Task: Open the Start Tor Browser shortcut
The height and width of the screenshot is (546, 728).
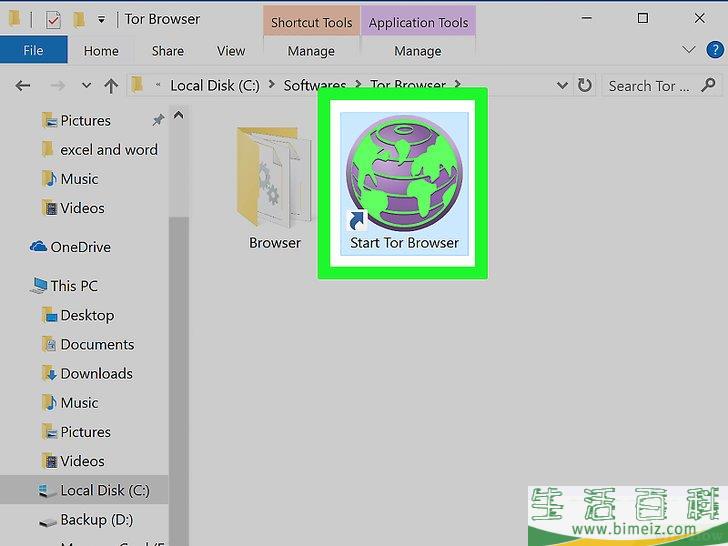Action: (404, 183)
